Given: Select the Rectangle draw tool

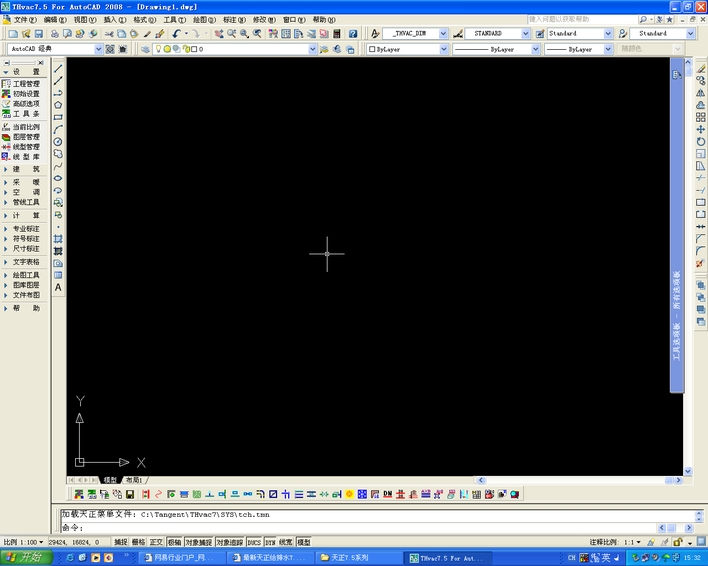Looking at the screenshot, I should pos(58,117).
